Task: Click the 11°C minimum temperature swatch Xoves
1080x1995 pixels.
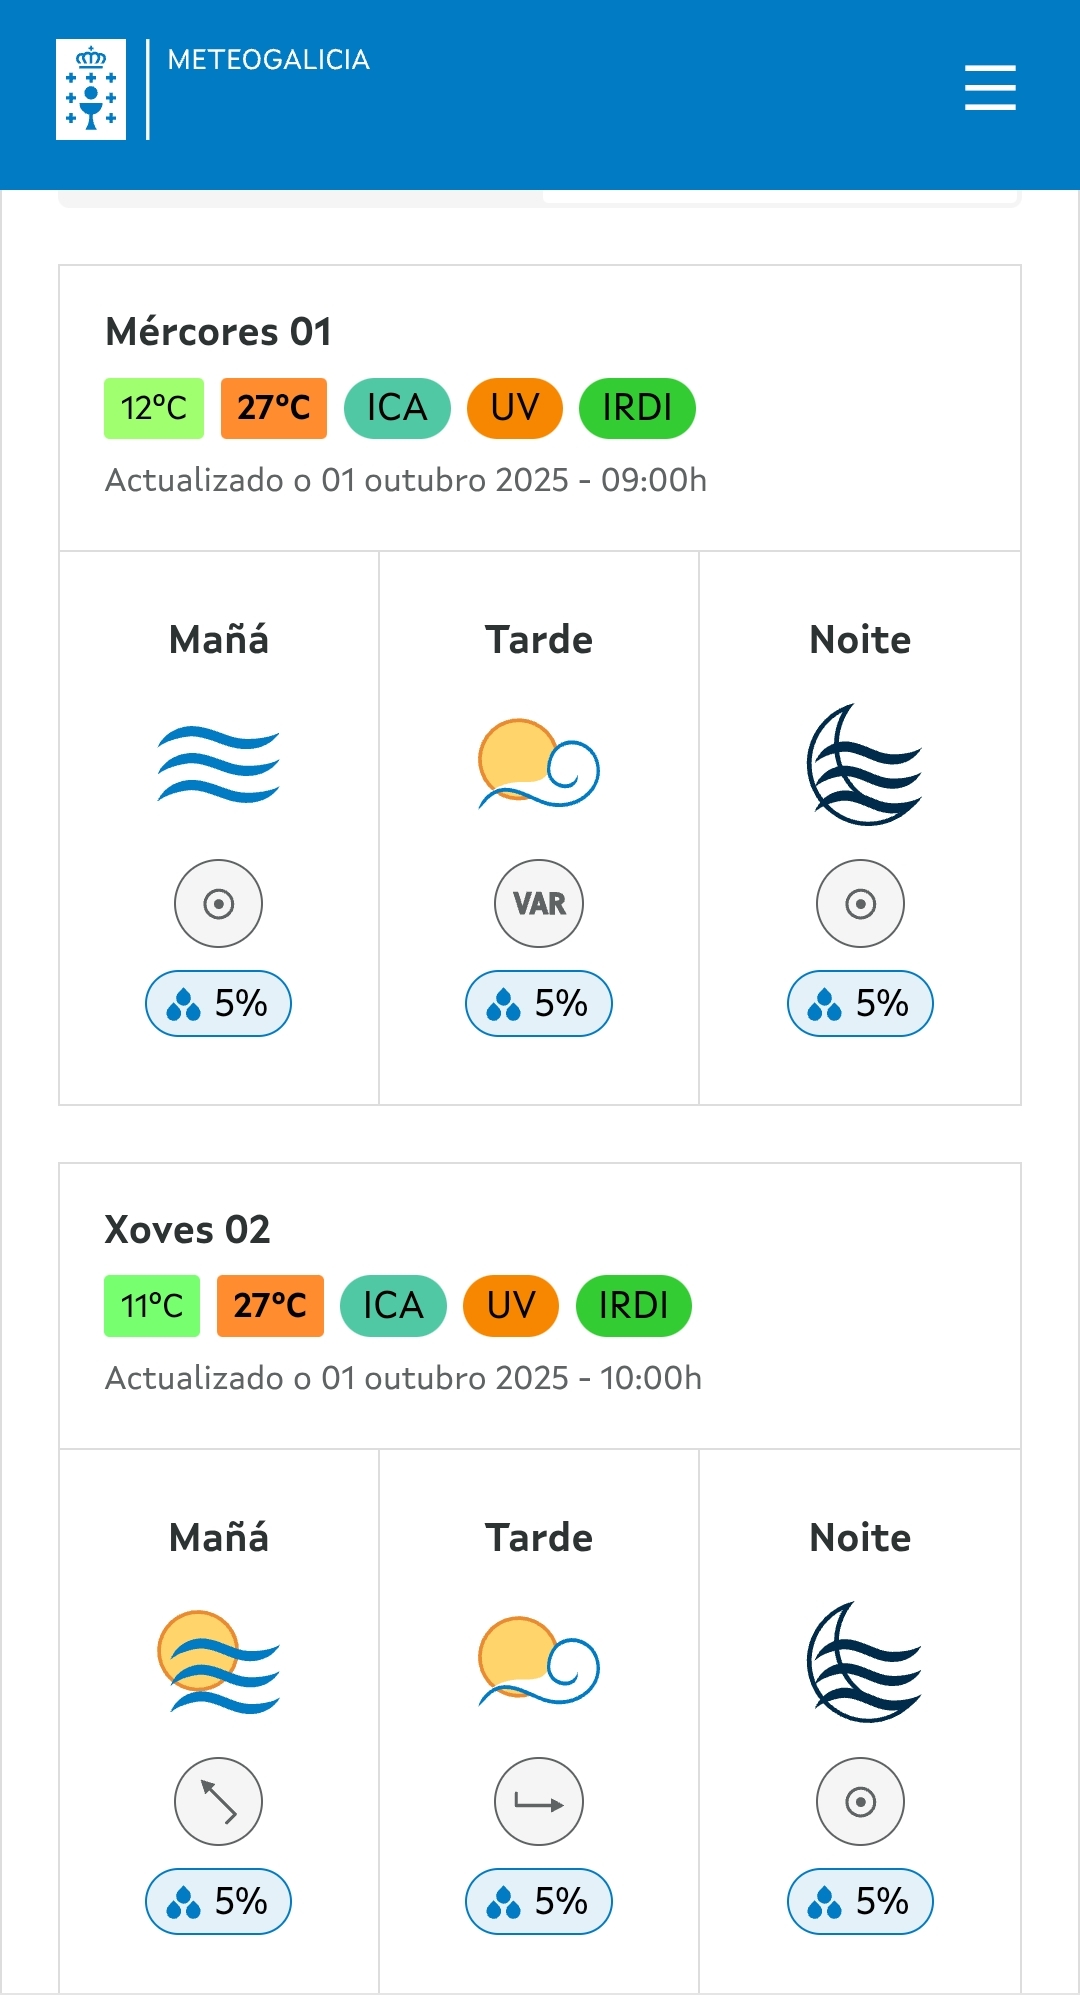Action: [152, 1306]
